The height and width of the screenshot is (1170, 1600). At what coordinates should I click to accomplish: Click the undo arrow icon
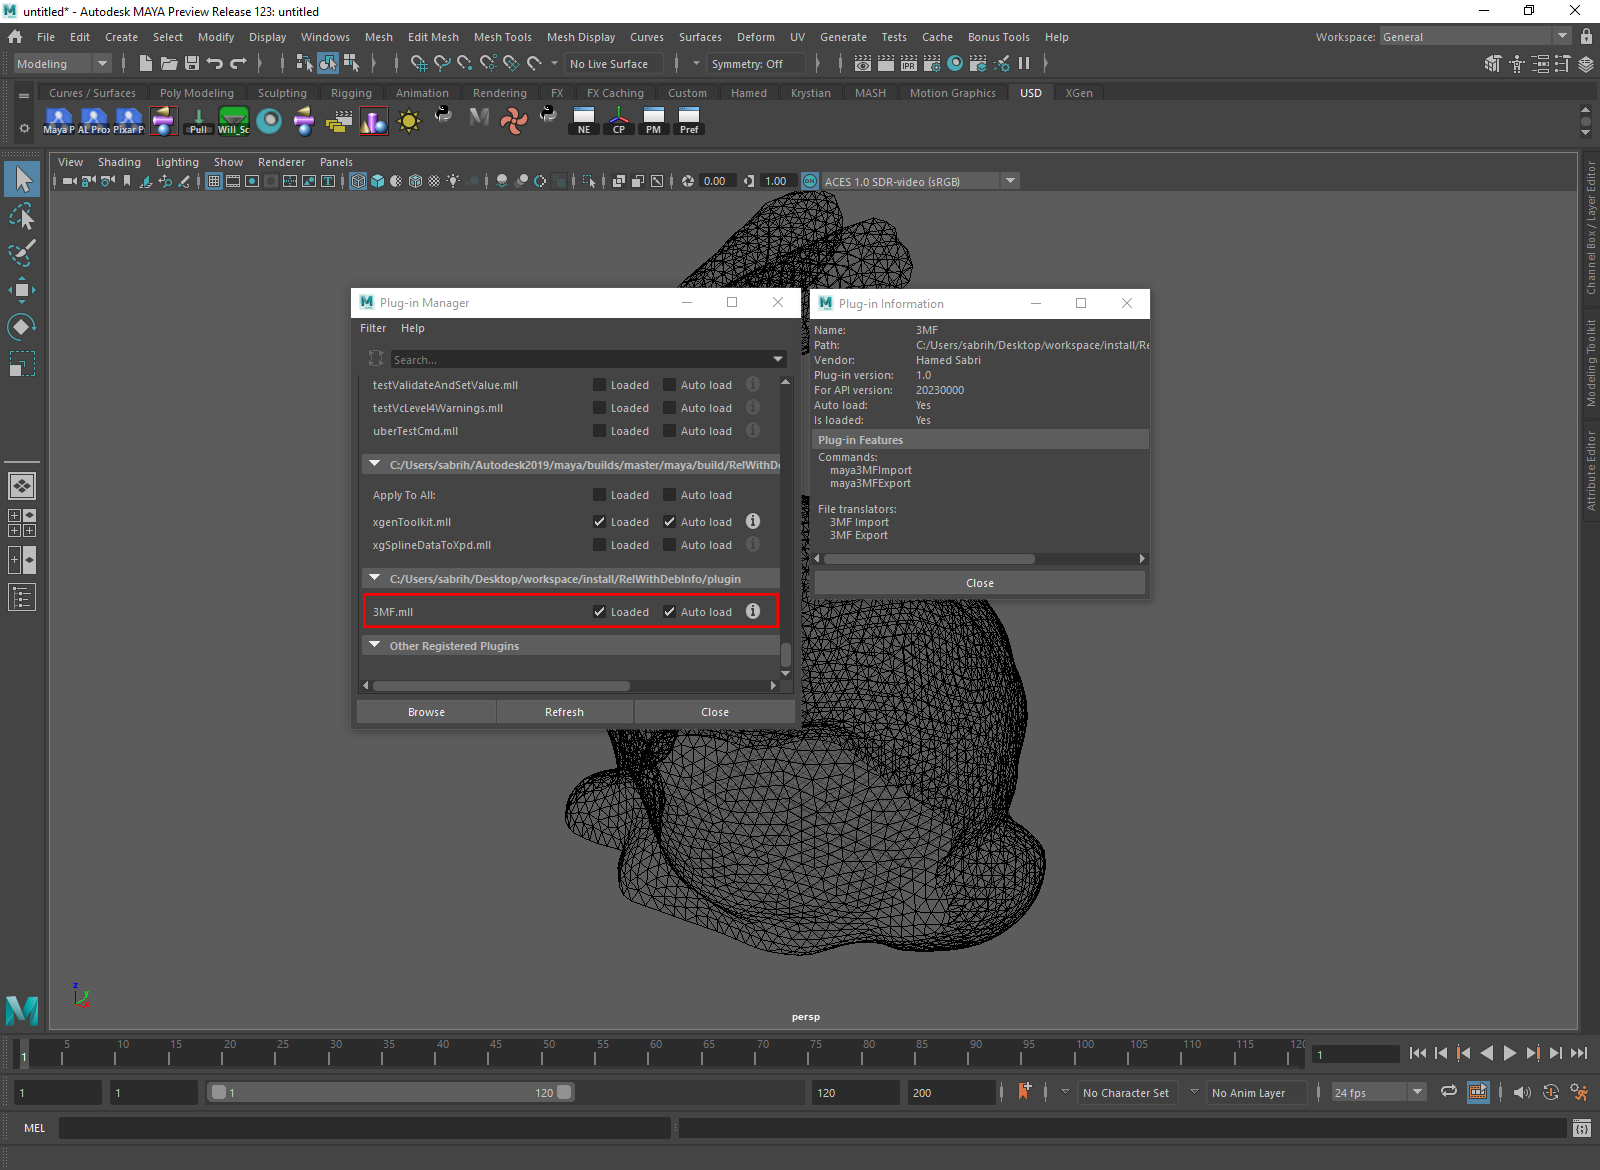[215, 63]
